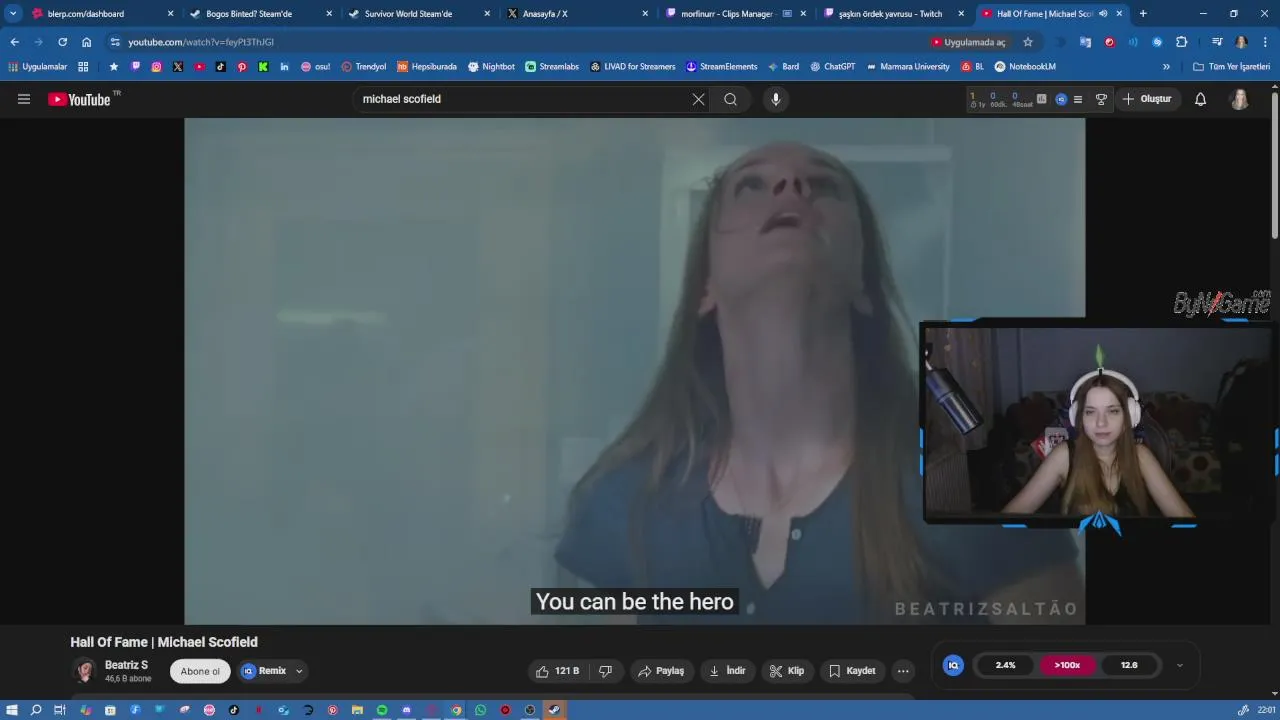
Task: Create a clip with Klip button
Action: (x=787, y=671)
